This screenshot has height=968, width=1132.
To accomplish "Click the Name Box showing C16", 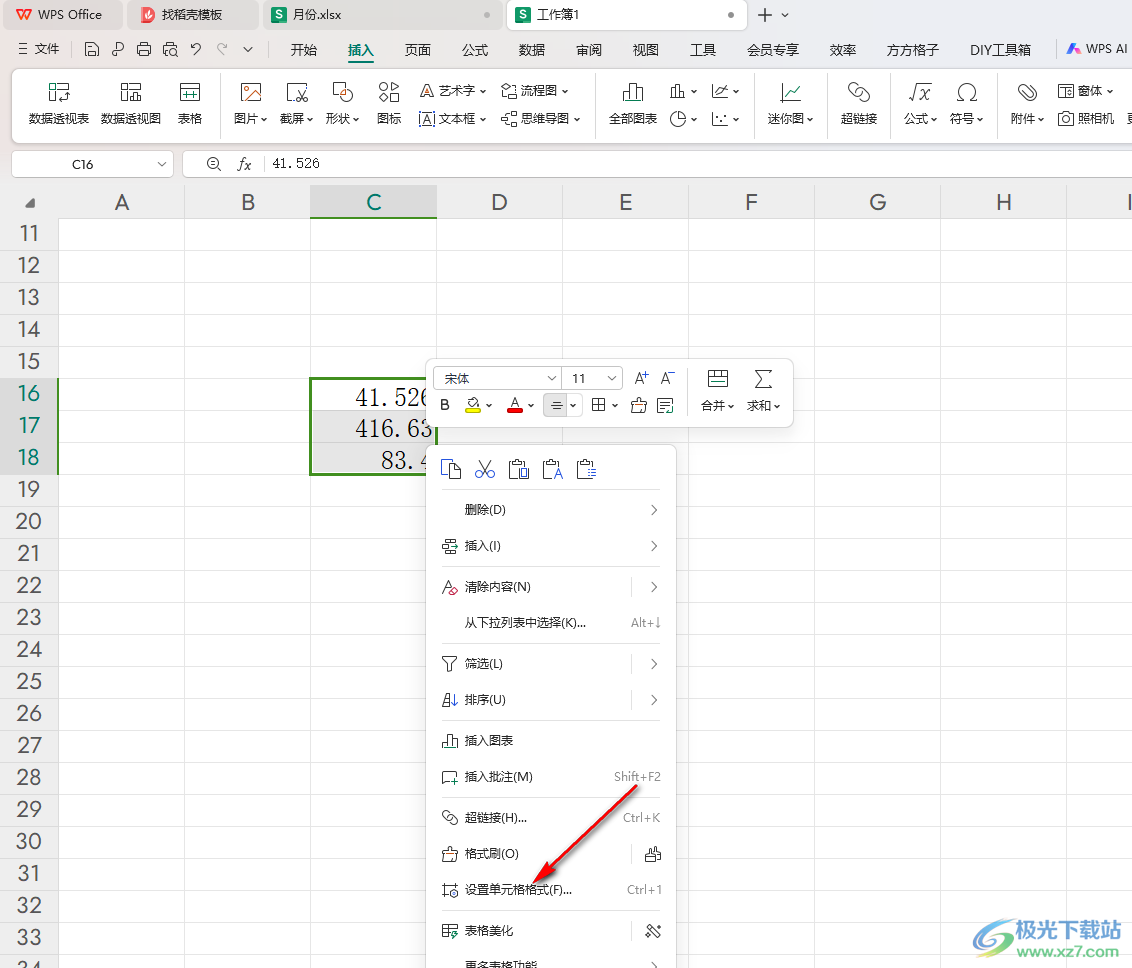I will [83, 164].
